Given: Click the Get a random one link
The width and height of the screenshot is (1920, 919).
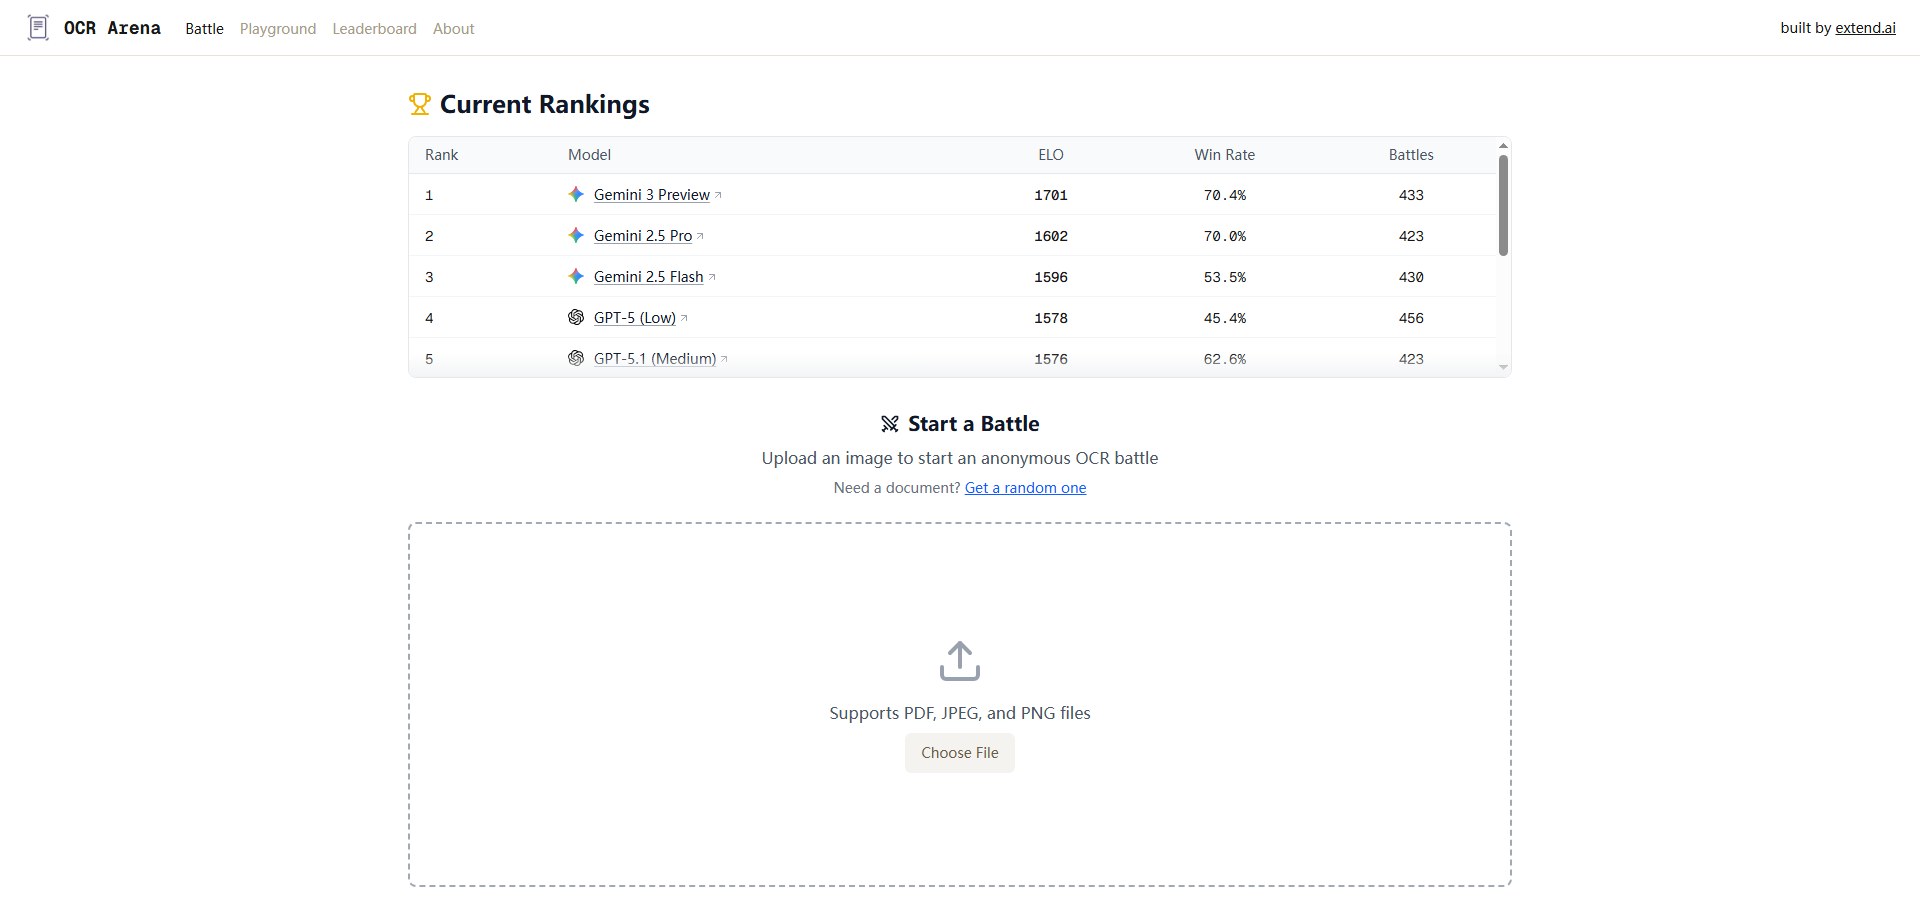Looking at the screenshot, I should click(x=1025, y=487).
